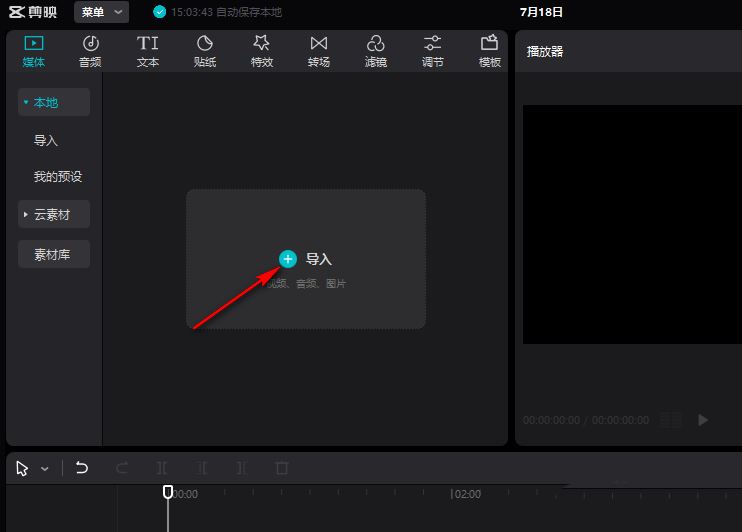Select the pointer selection tool
742x532 pixels.
click(22, 469)
